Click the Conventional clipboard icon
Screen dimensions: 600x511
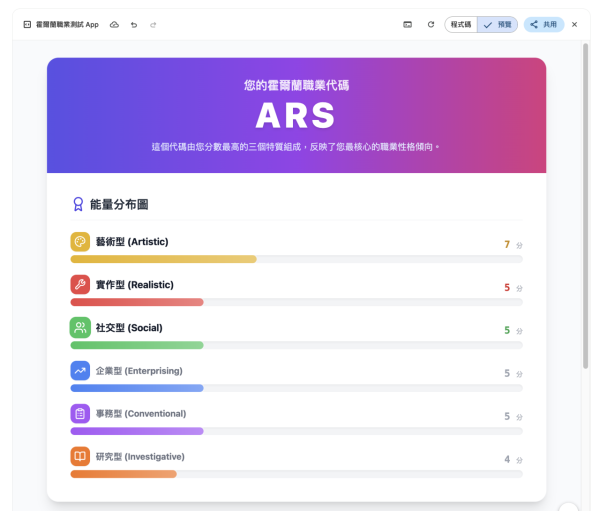(80, 414)
